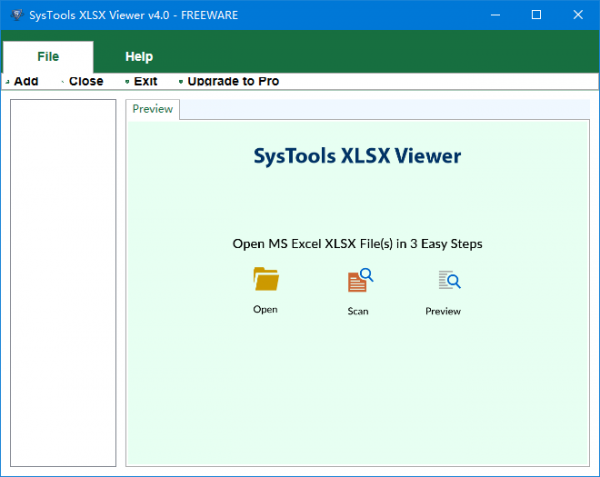Choose Exit from the toolbar
Screen dimensions: 600x477
tap(146, 81)
